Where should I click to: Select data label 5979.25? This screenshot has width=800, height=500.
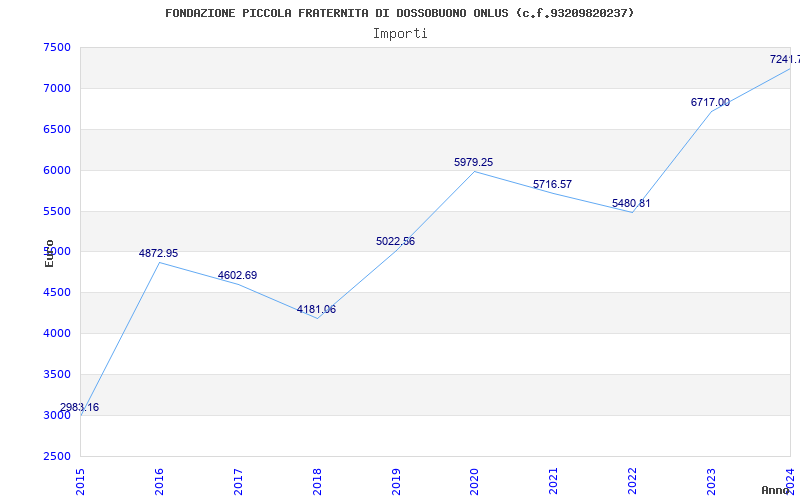[473, 162]
